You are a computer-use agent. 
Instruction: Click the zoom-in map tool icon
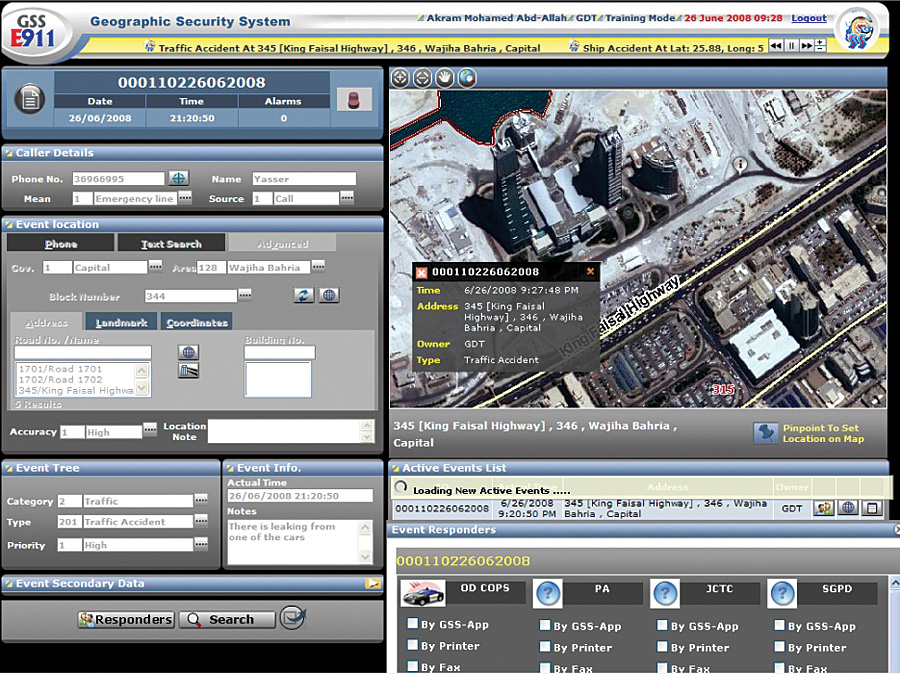point(400,78)
